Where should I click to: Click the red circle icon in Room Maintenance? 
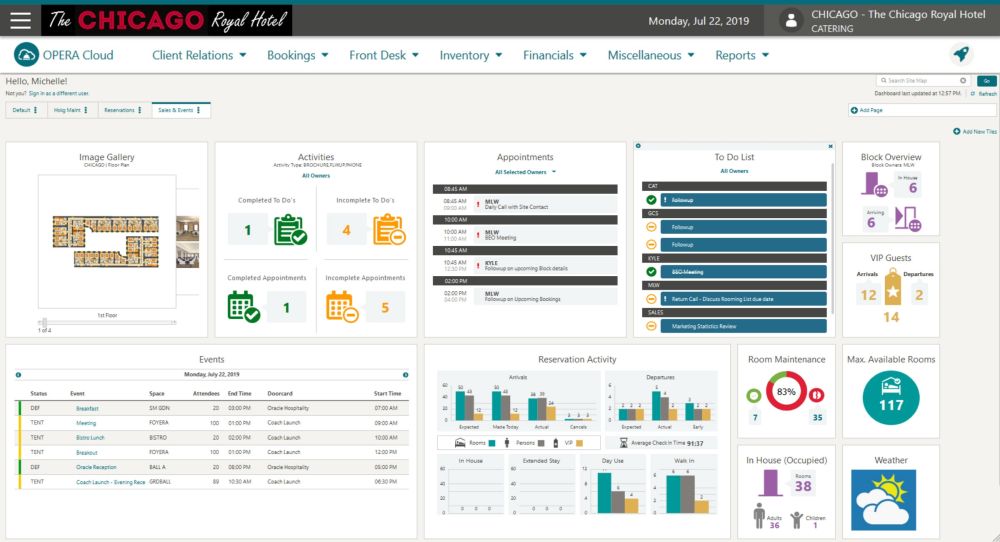(x=816, y=395)
